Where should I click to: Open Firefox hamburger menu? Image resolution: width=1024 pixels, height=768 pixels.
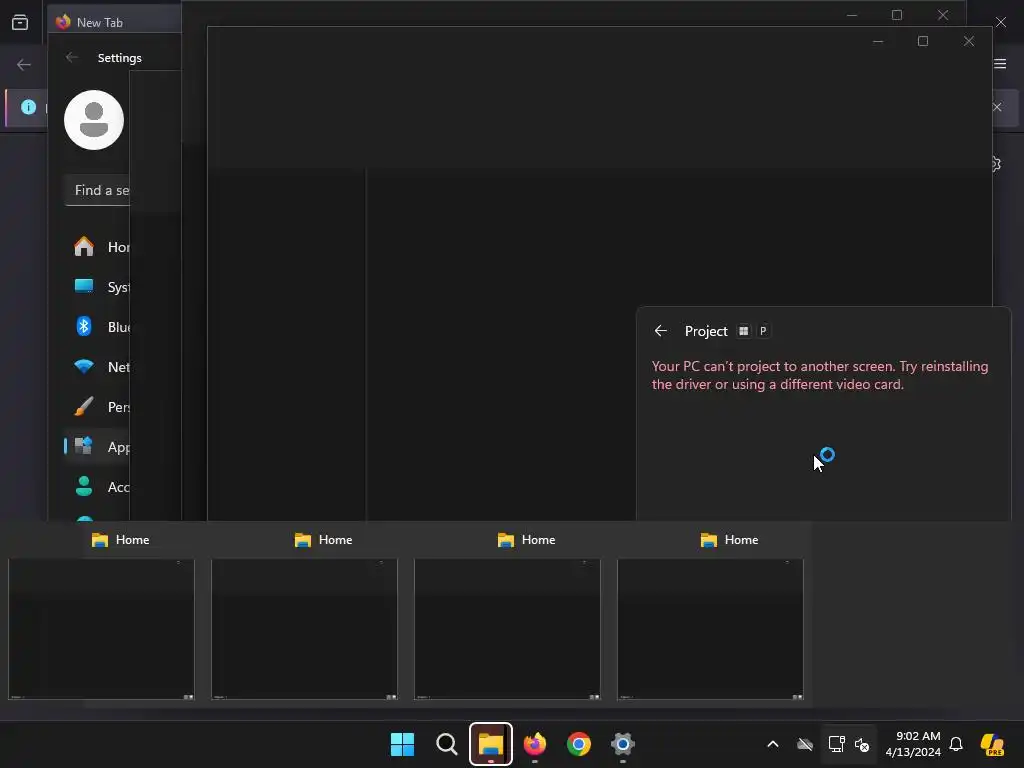coord(1000,63)
